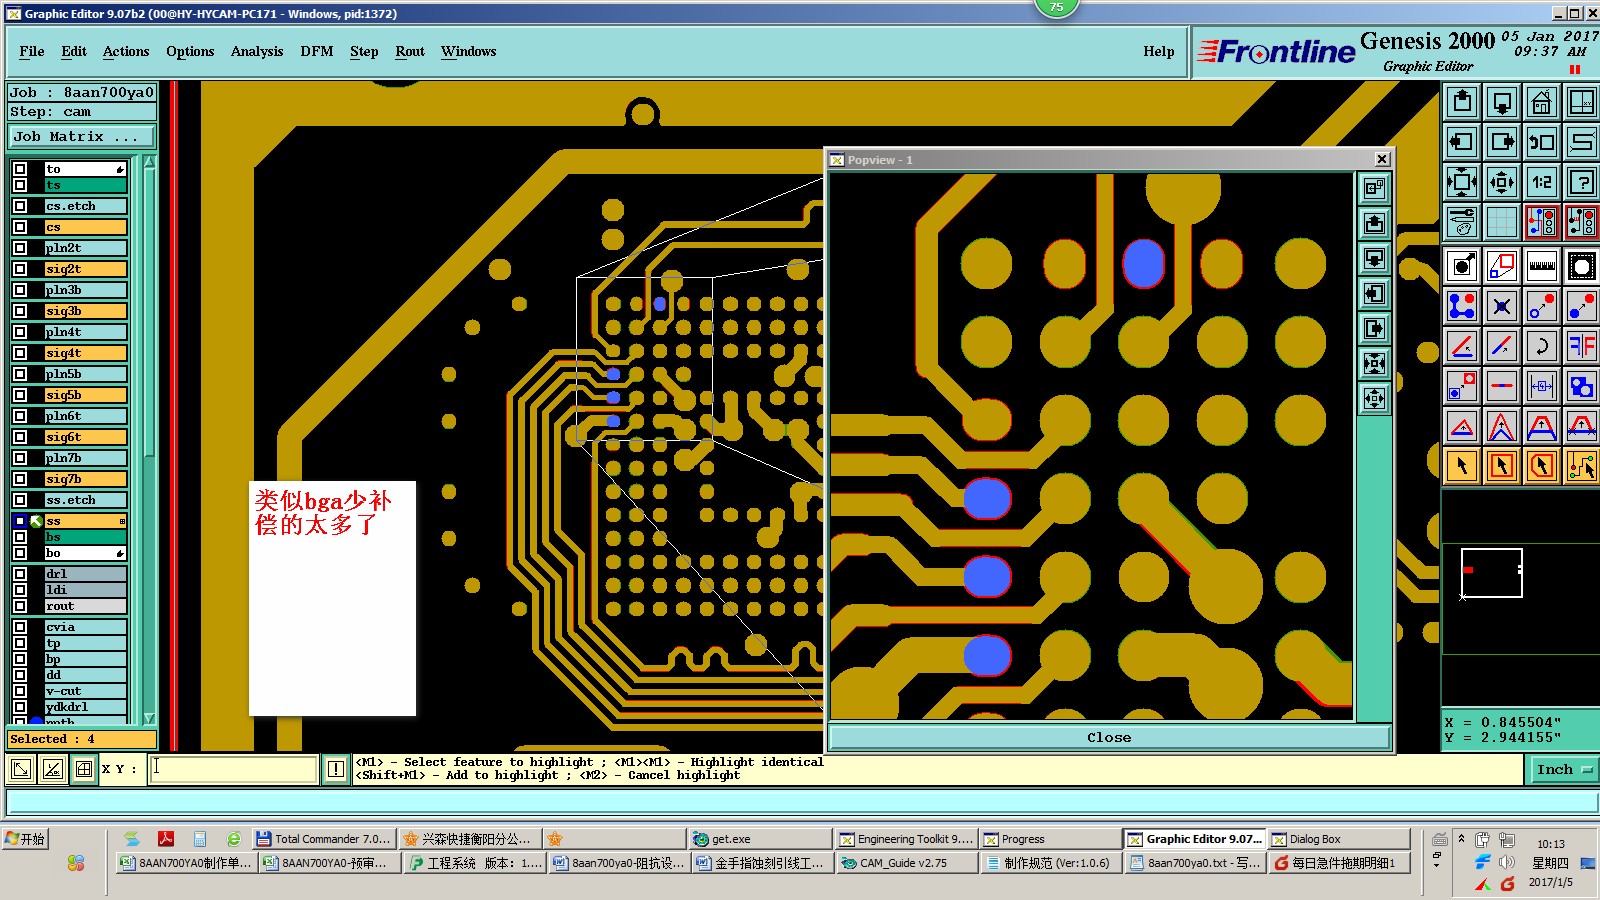The width and height of the screenshot is (1600, 900).
Task: Click the Windows Start (开始) button
Action: point(26,839)
